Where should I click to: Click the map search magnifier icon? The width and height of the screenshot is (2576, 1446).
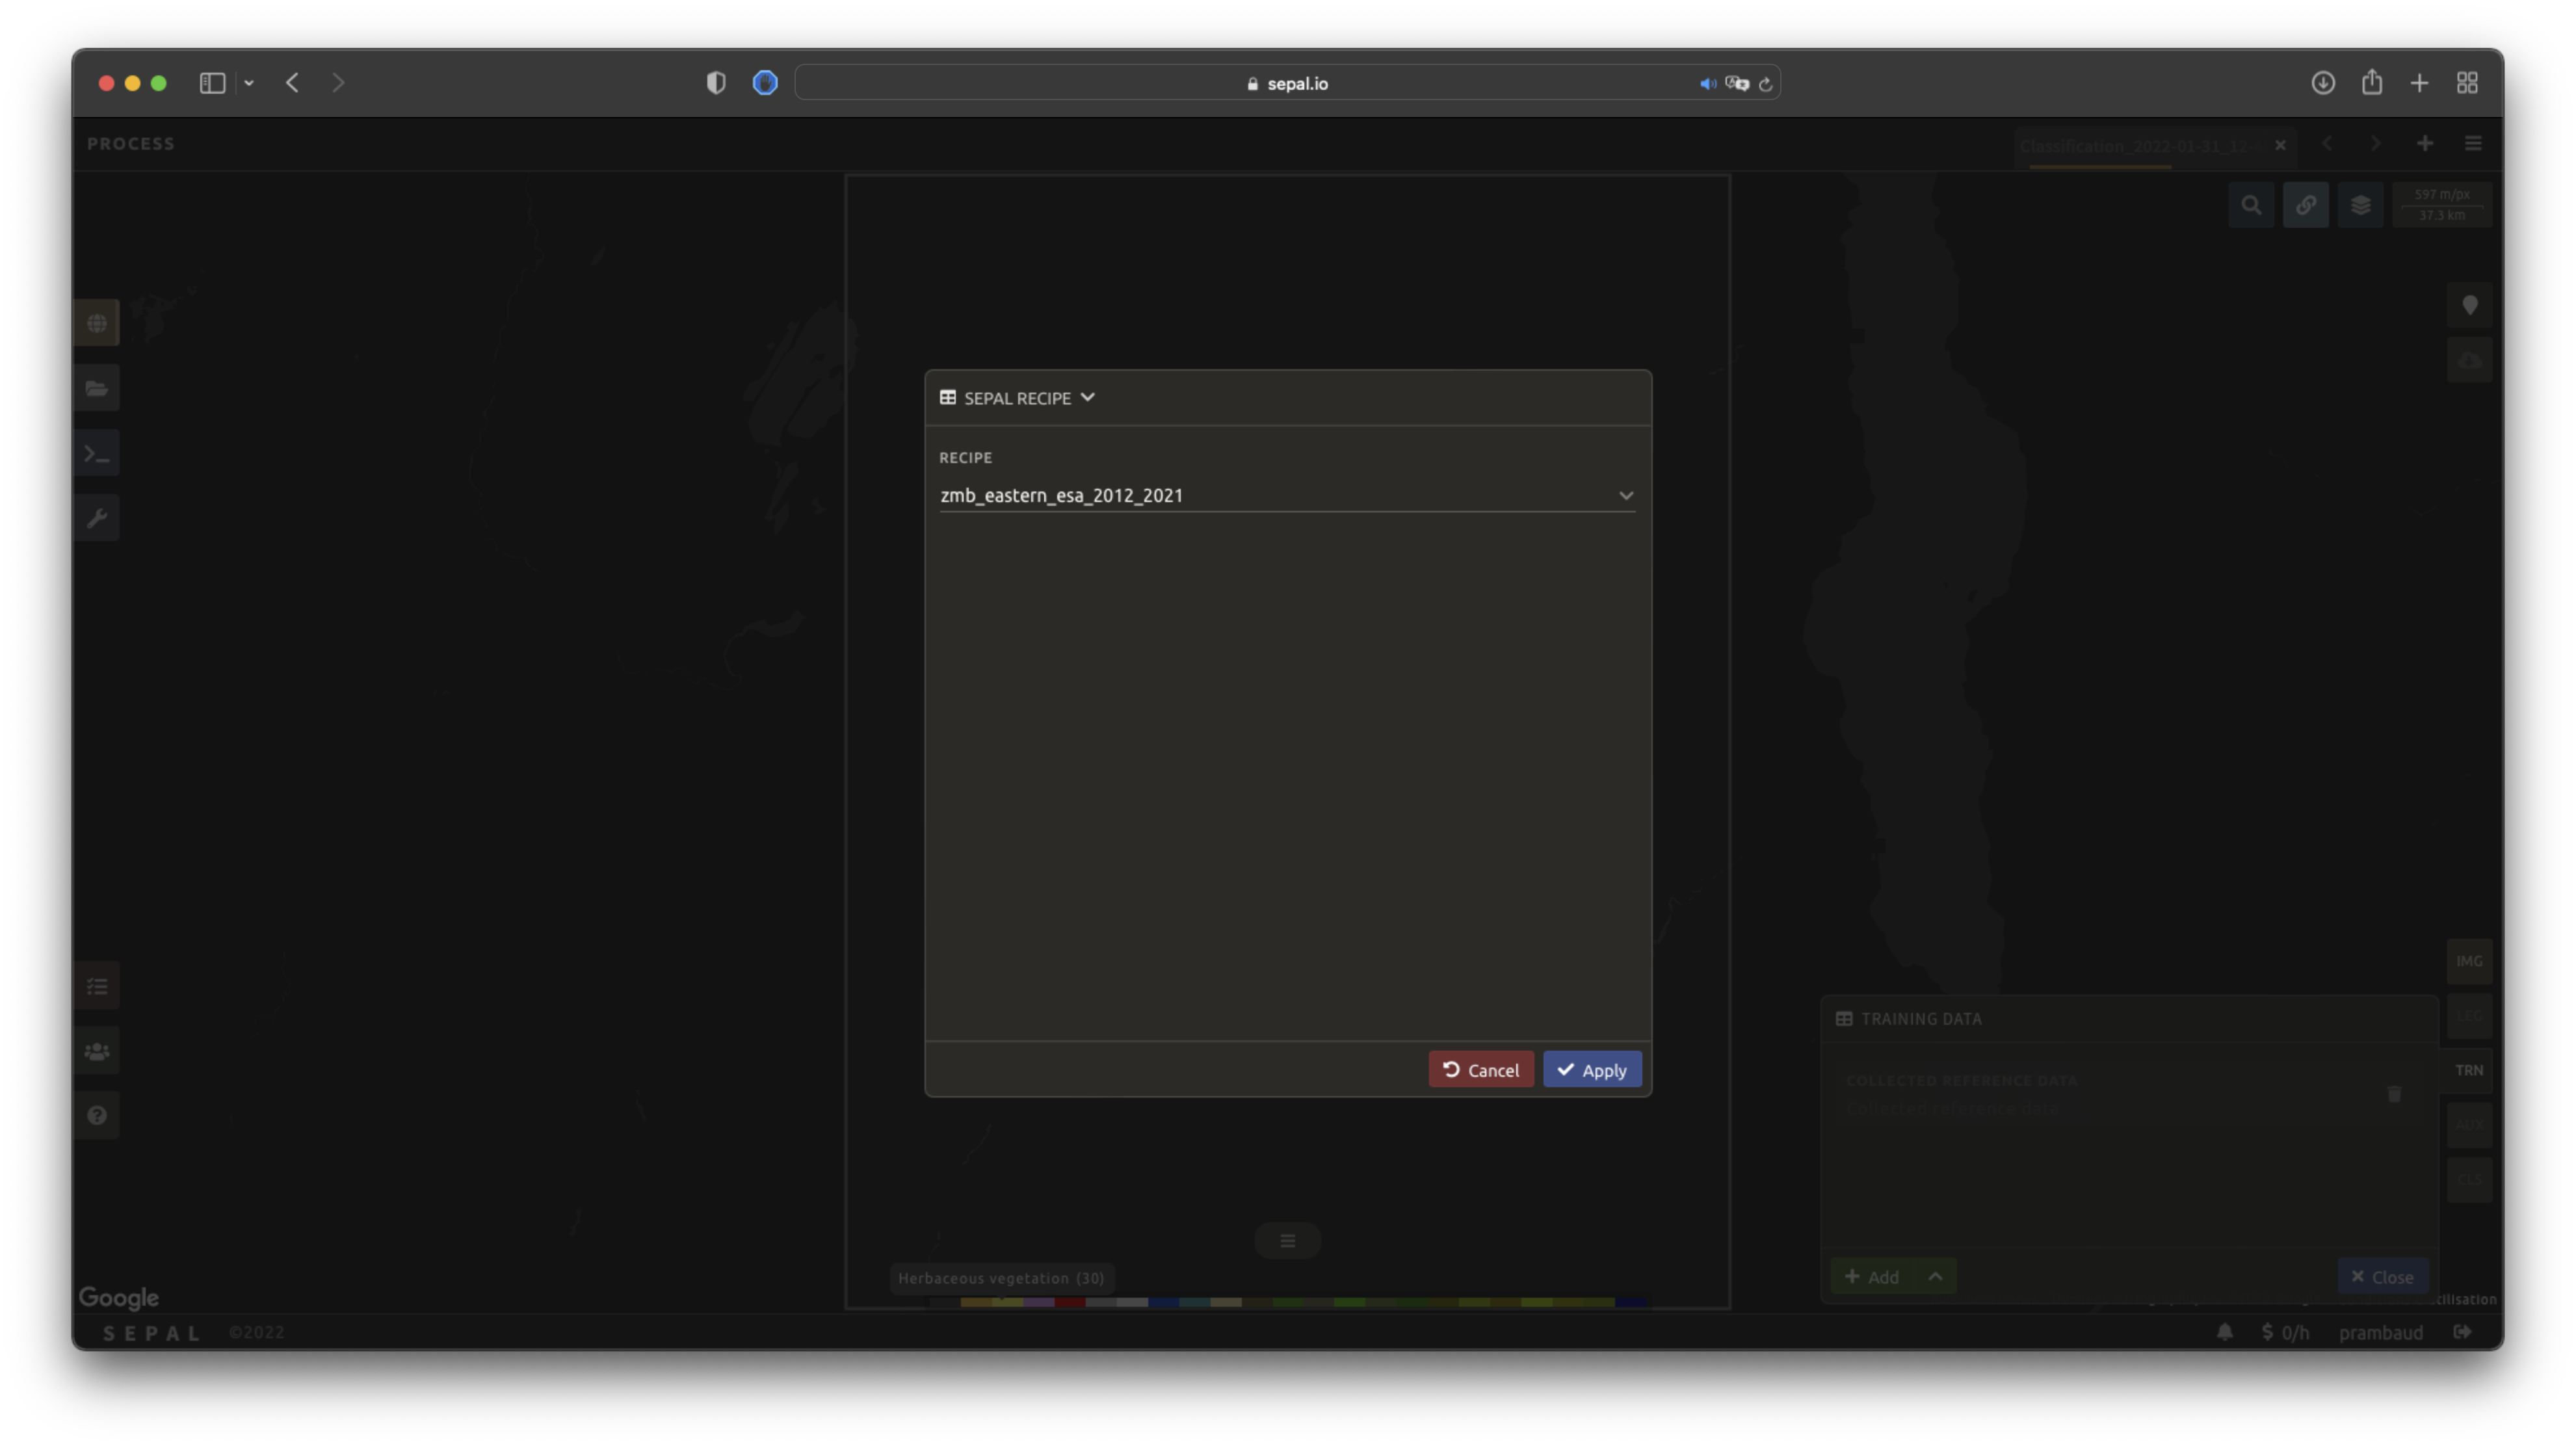[x=2251, y=205]
